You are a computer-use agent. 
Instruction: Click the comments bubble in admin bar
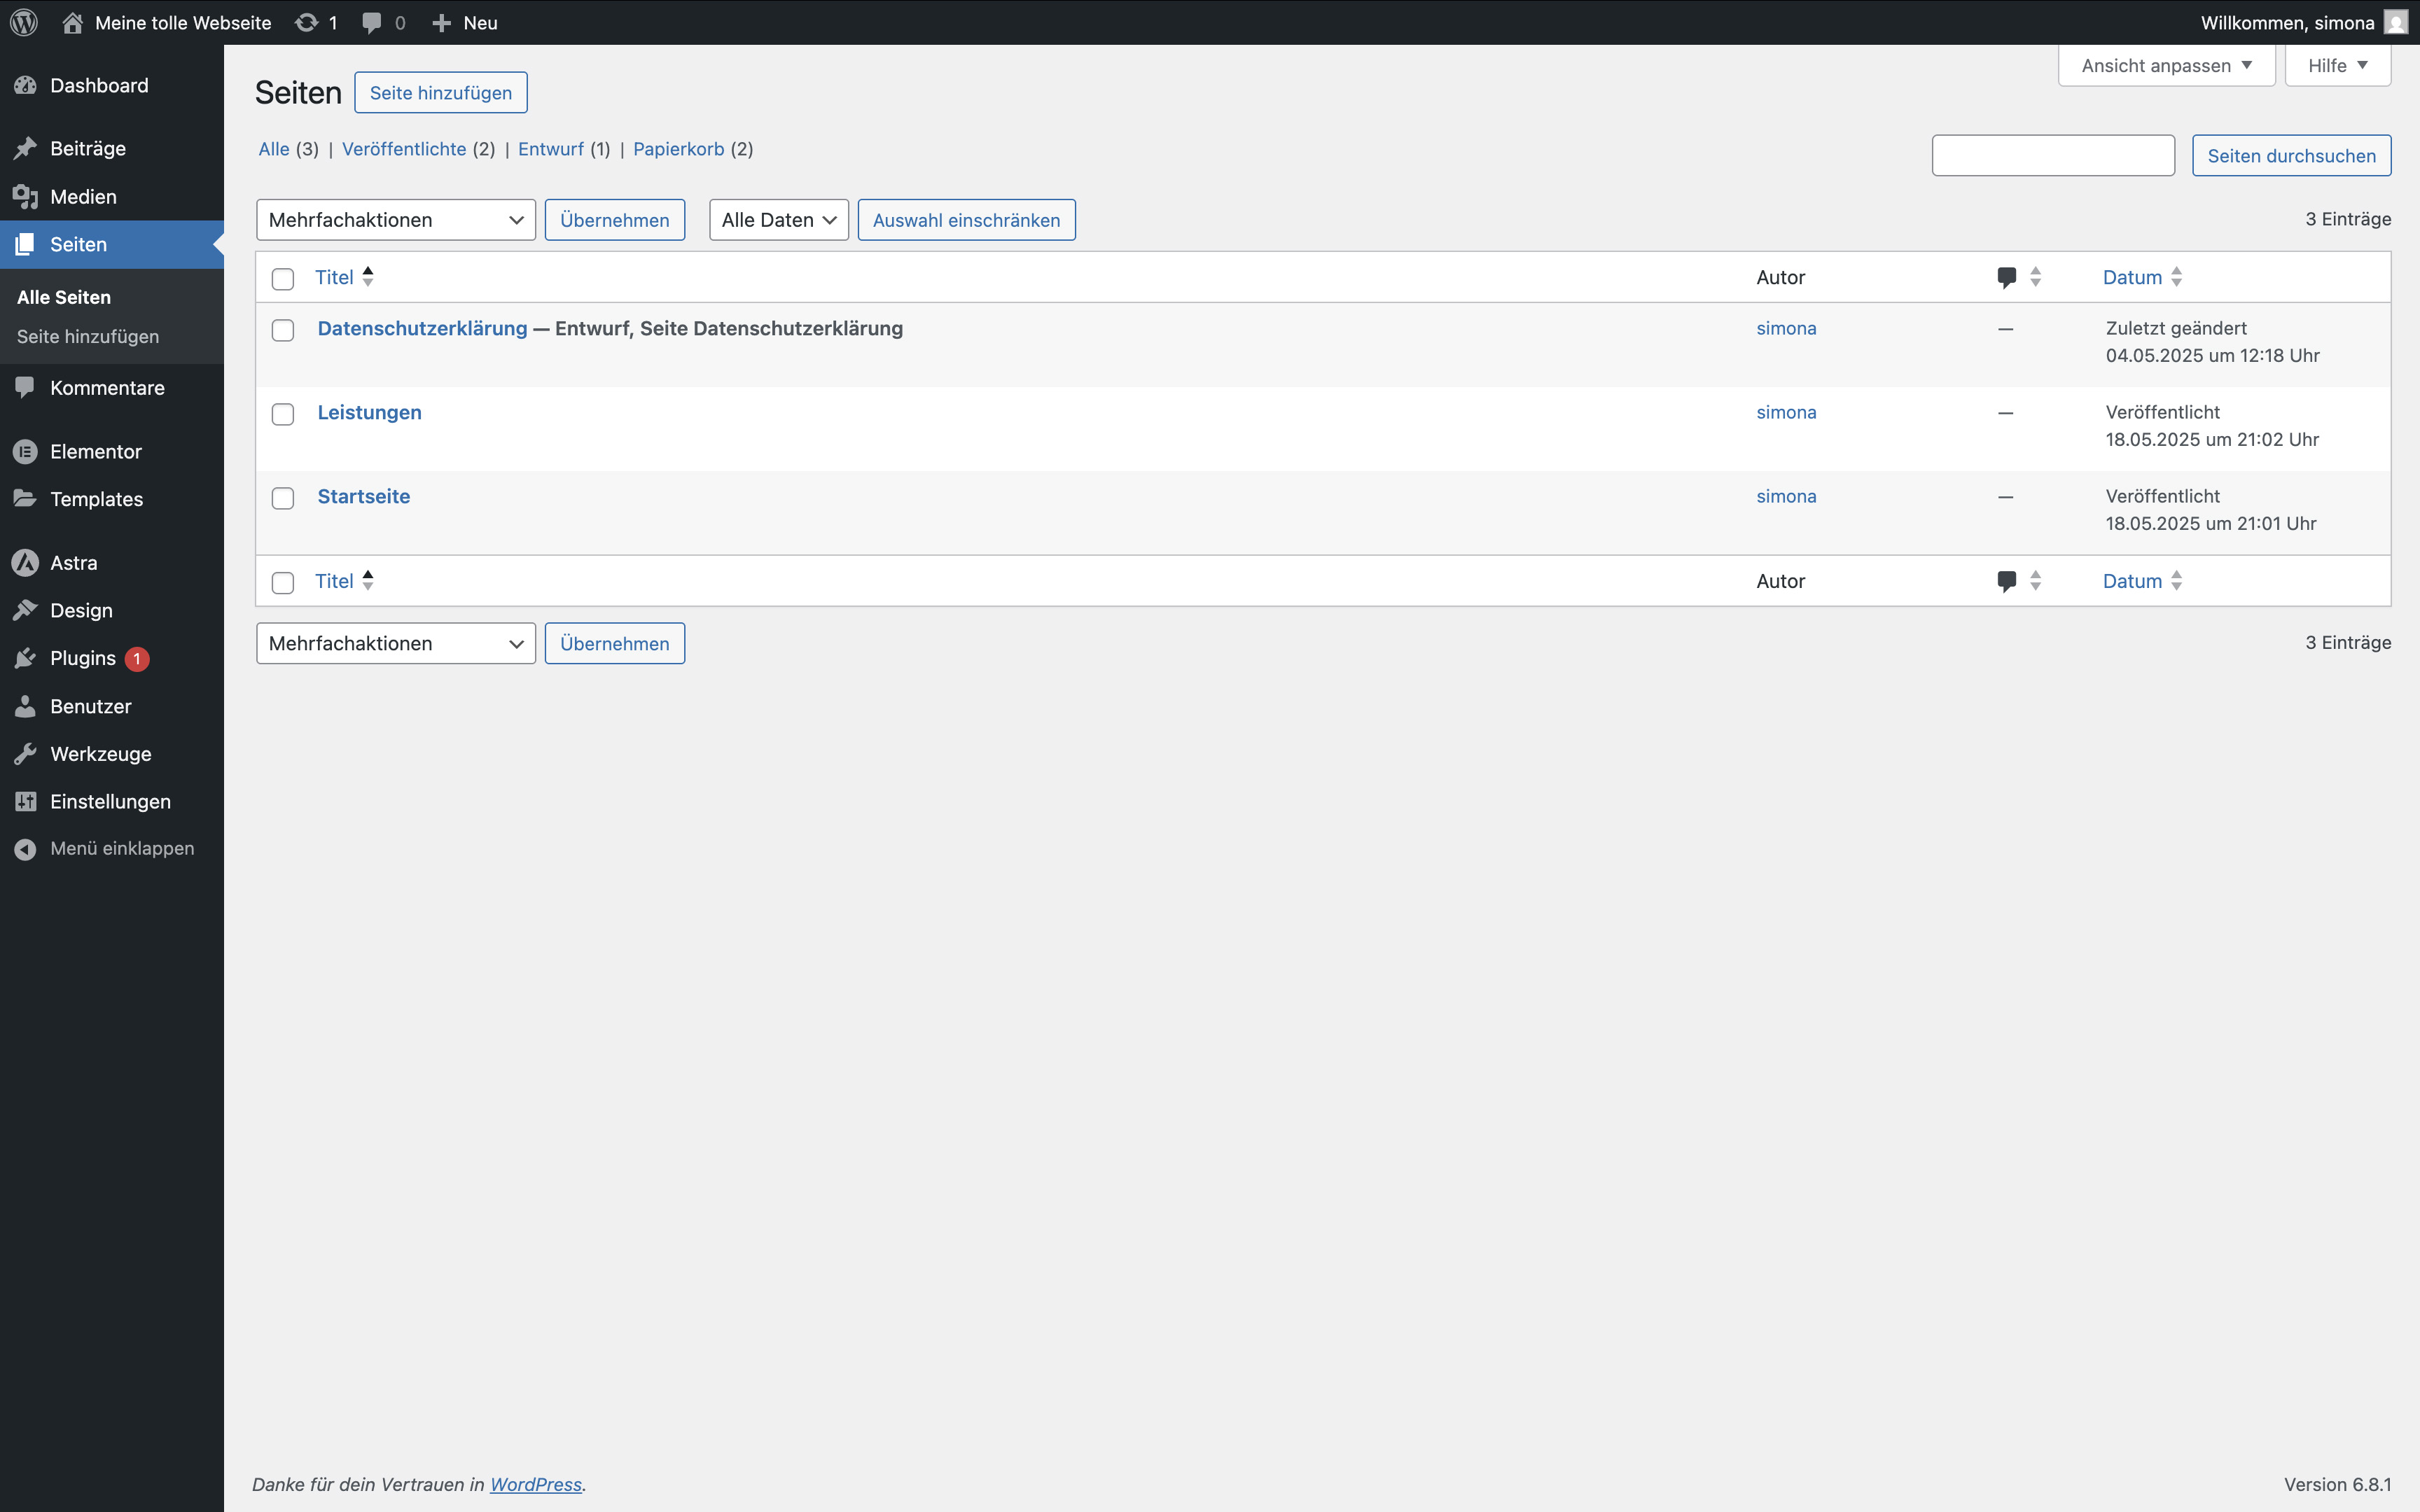pyautogui.click(x=372, y=22)
